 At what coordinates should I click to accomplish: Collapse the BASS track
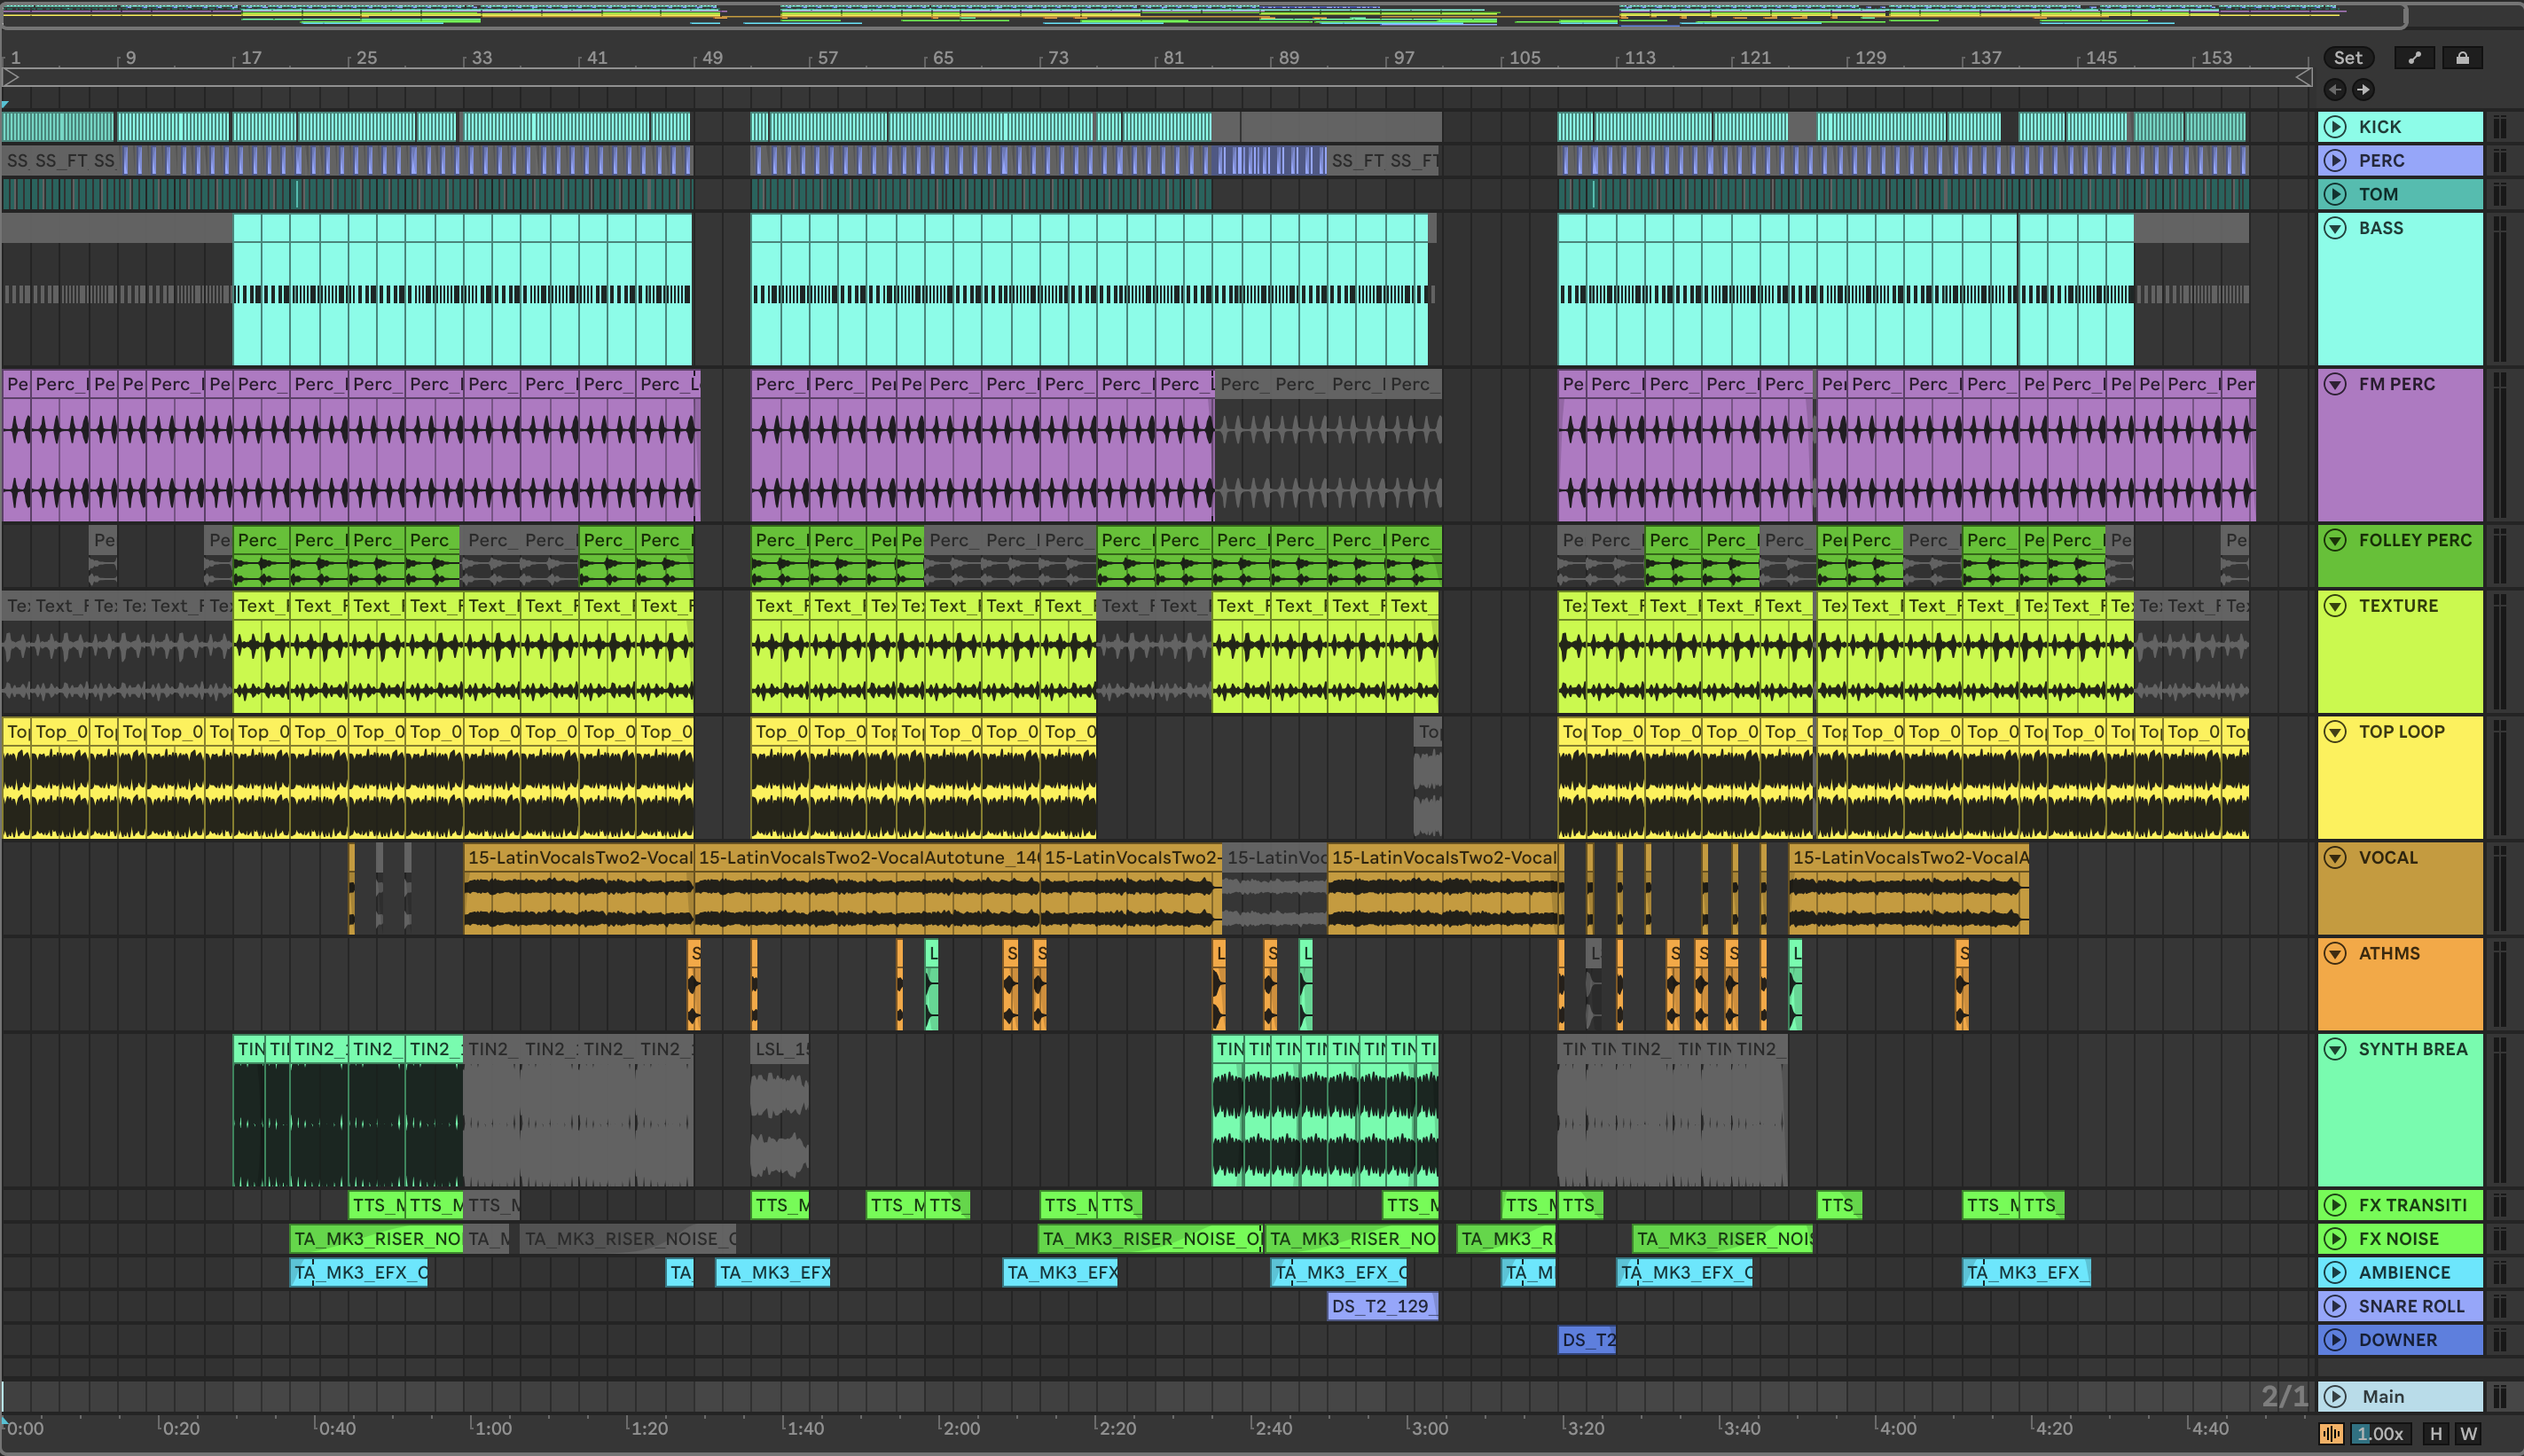2335,228
